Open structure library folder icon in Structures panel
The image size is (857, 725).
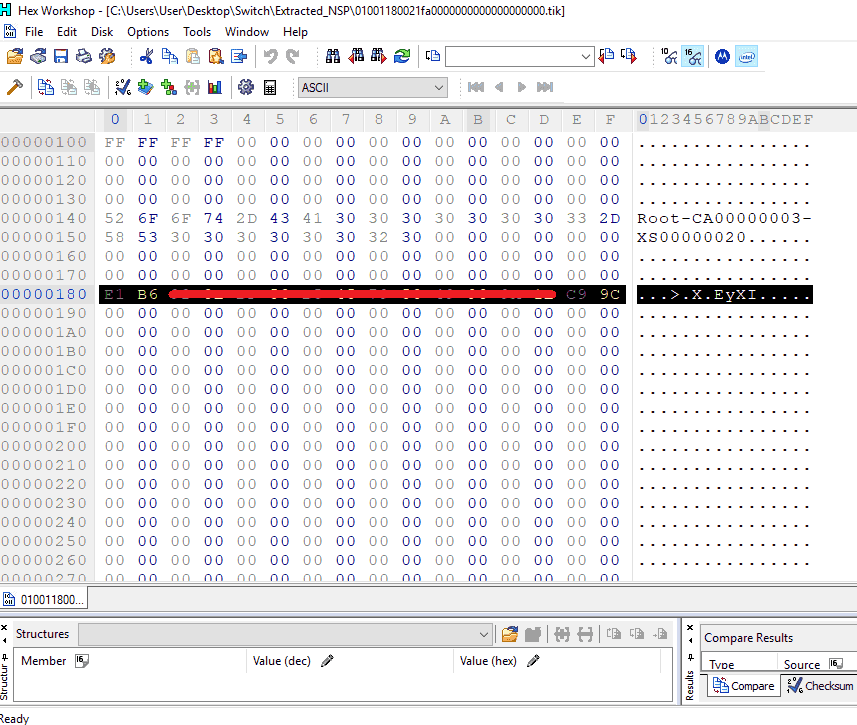tap(510, 634)
